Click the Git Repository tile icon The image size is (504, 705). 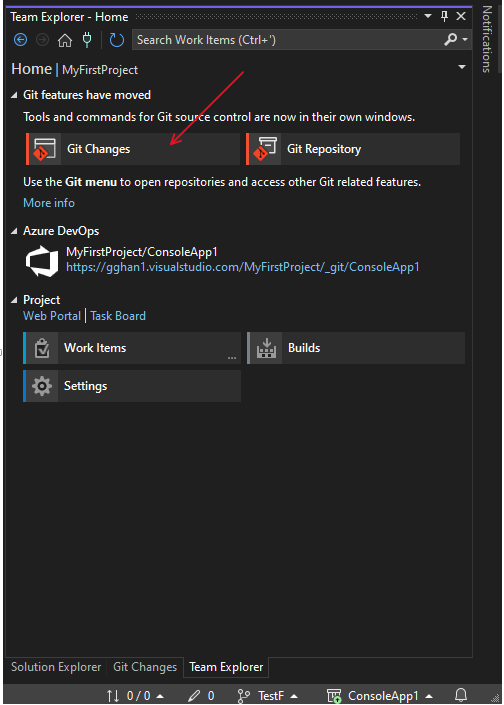265,149
